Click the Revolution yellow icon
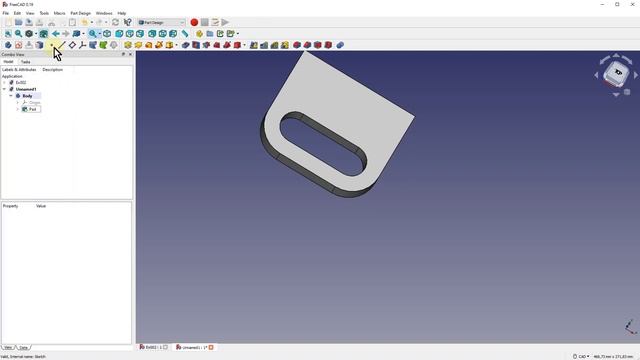Screen dimensions: 640x360 pyautogui.click(x=138, y=45)
